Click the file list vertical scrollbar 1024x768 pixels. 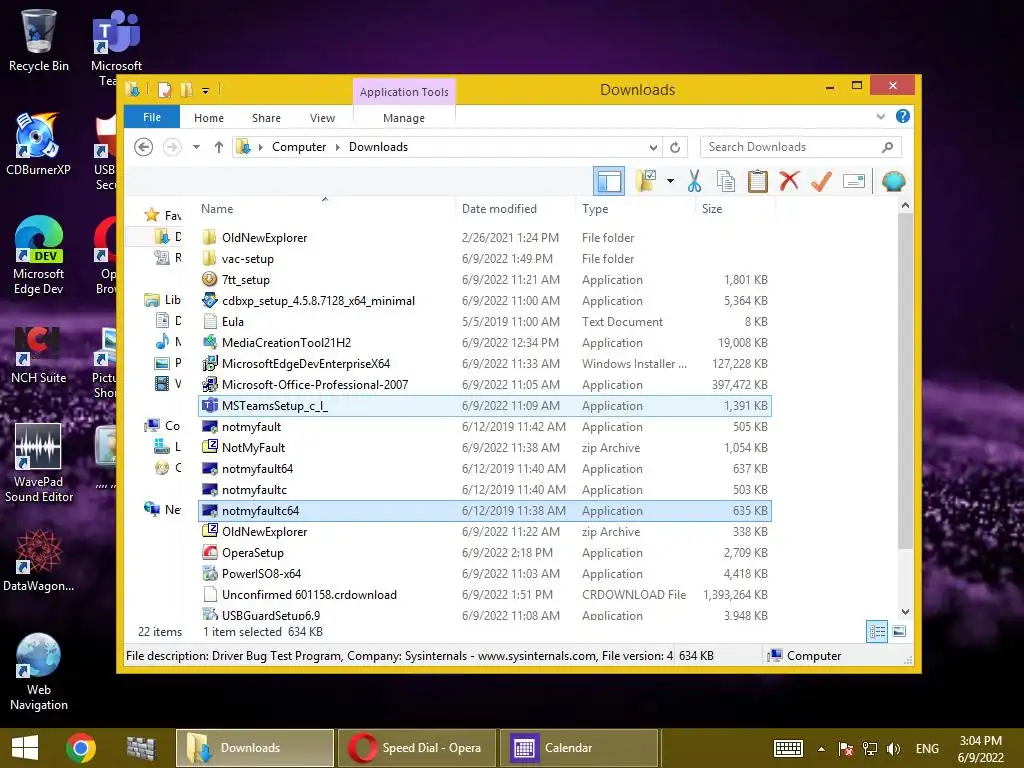click(905, 381)
